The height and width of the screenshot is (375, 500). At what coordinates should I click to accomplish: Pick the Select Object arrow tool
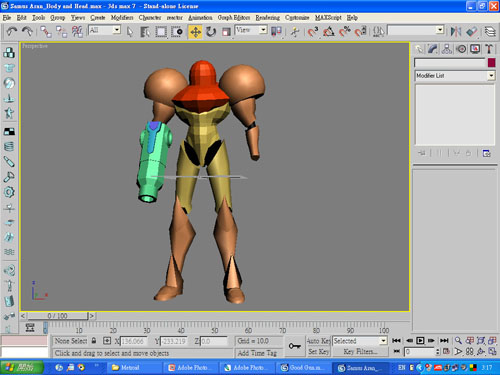[130, 32]
